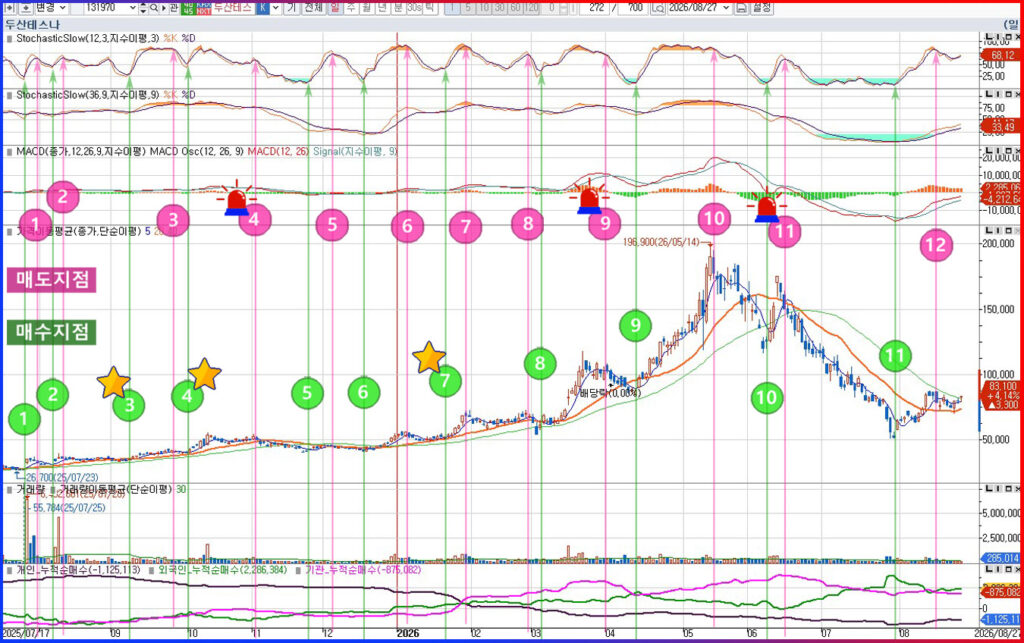Click the 'I' icon in the 누적순매수 panel
The width and height of the screenshot is (1024, 643).
998,569
